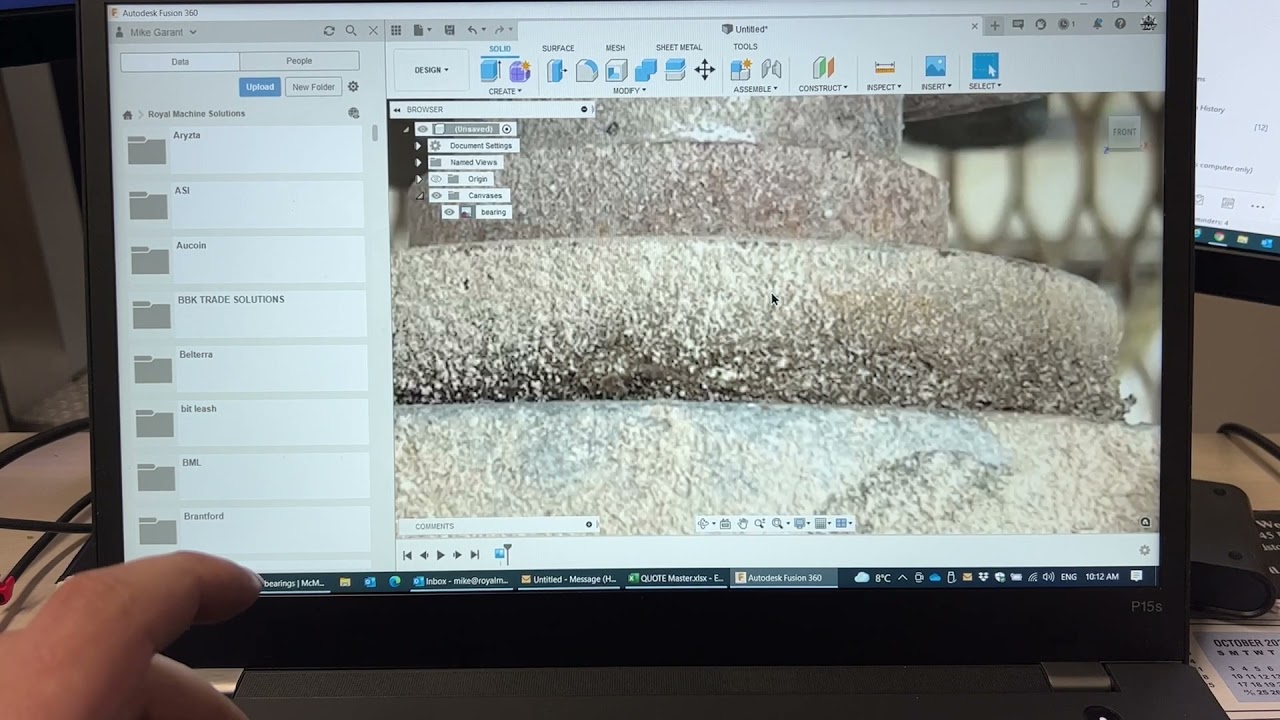Toggle visibility of the bearing canvas

(450, 212)
